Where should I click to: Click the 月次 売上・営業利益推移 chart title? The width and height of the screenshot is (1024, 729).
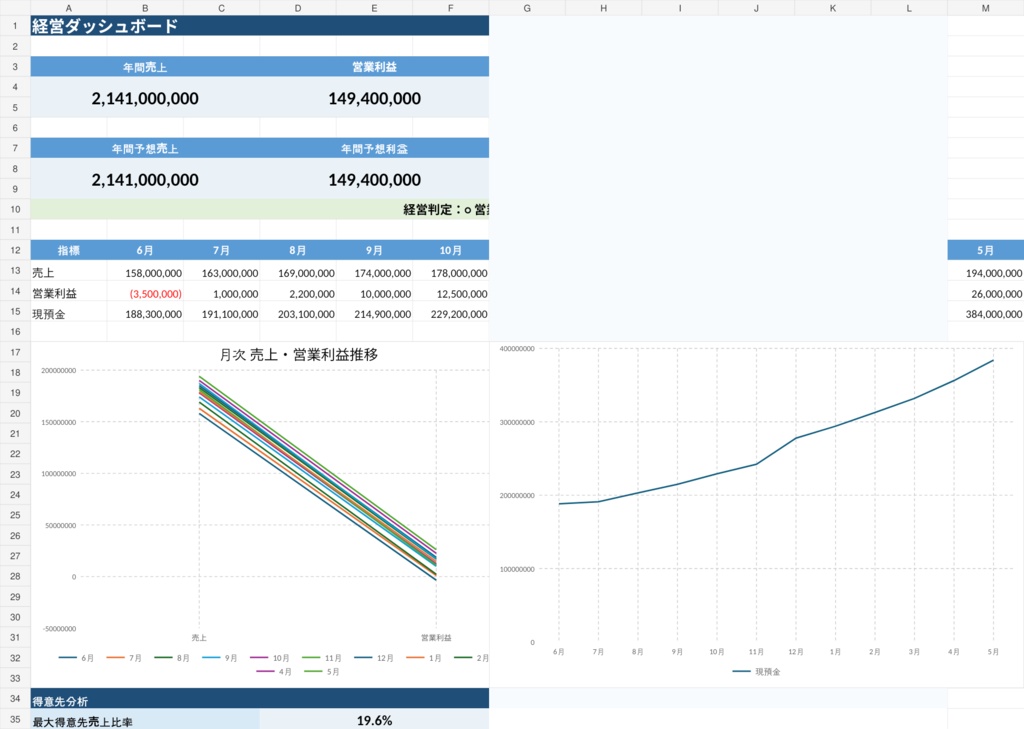pos(298,355)
